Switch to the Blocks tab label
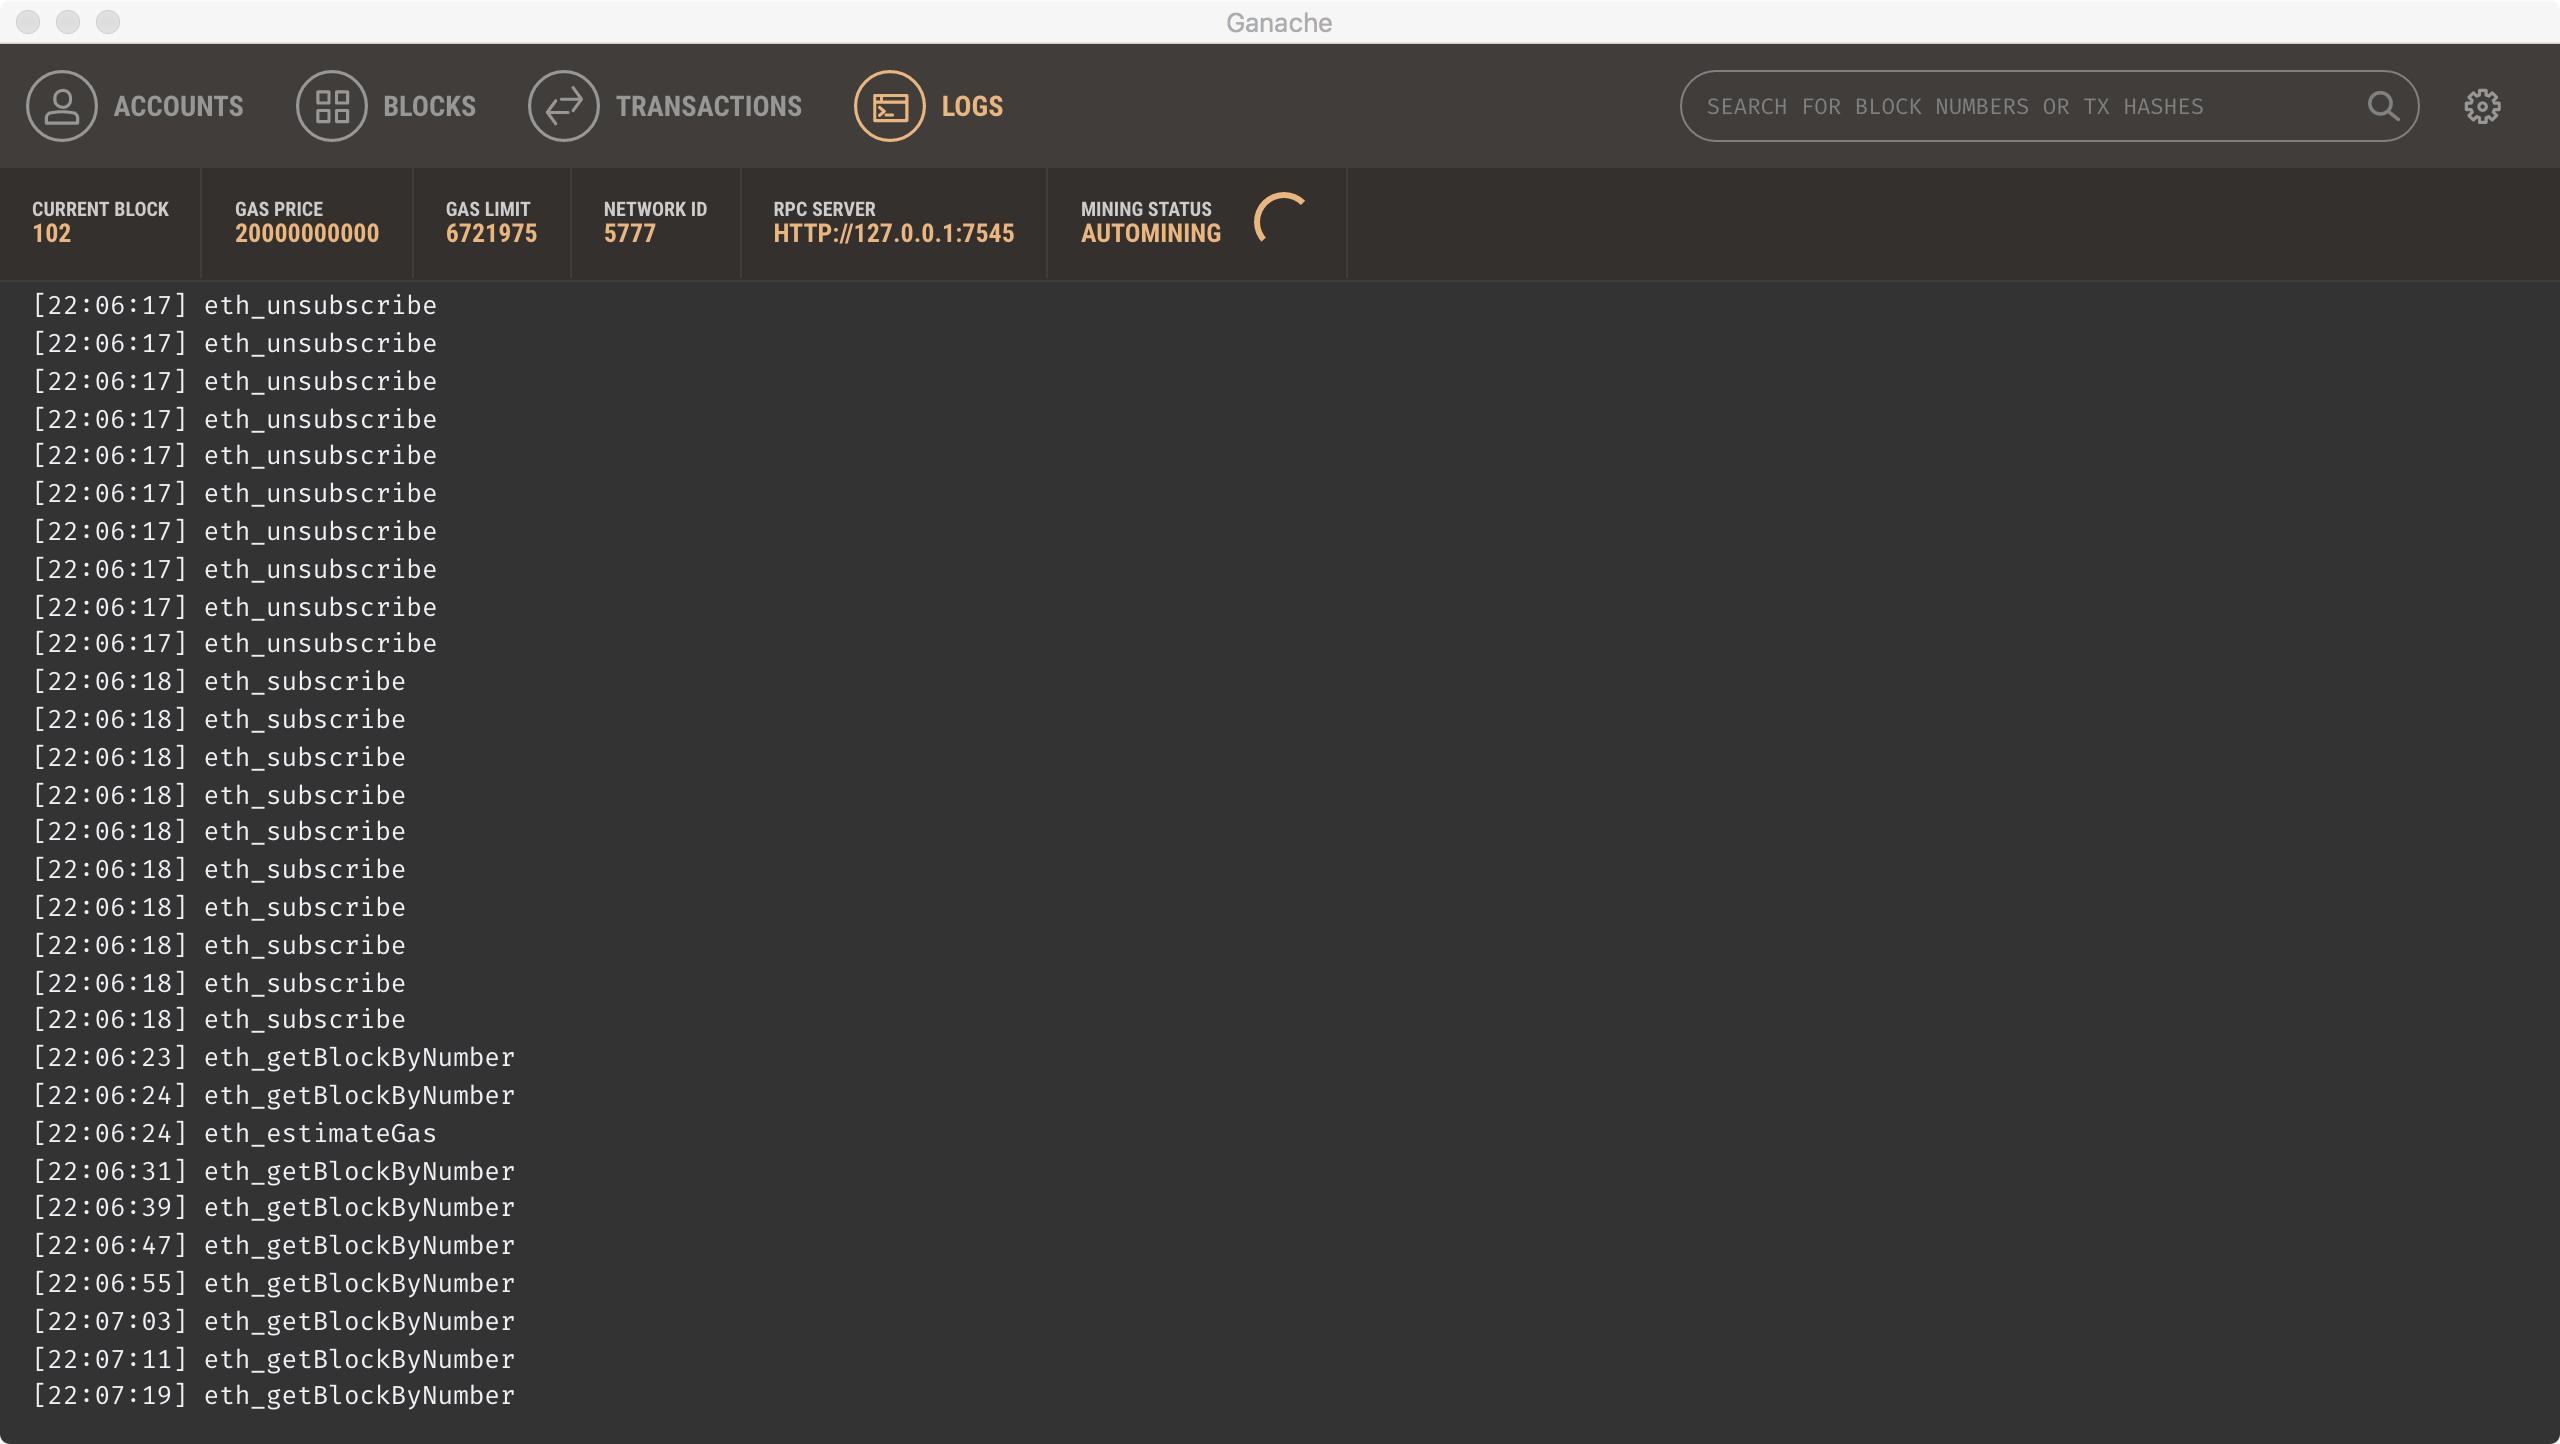This screenshot has height=1444, width=2560. pos(429,106)
